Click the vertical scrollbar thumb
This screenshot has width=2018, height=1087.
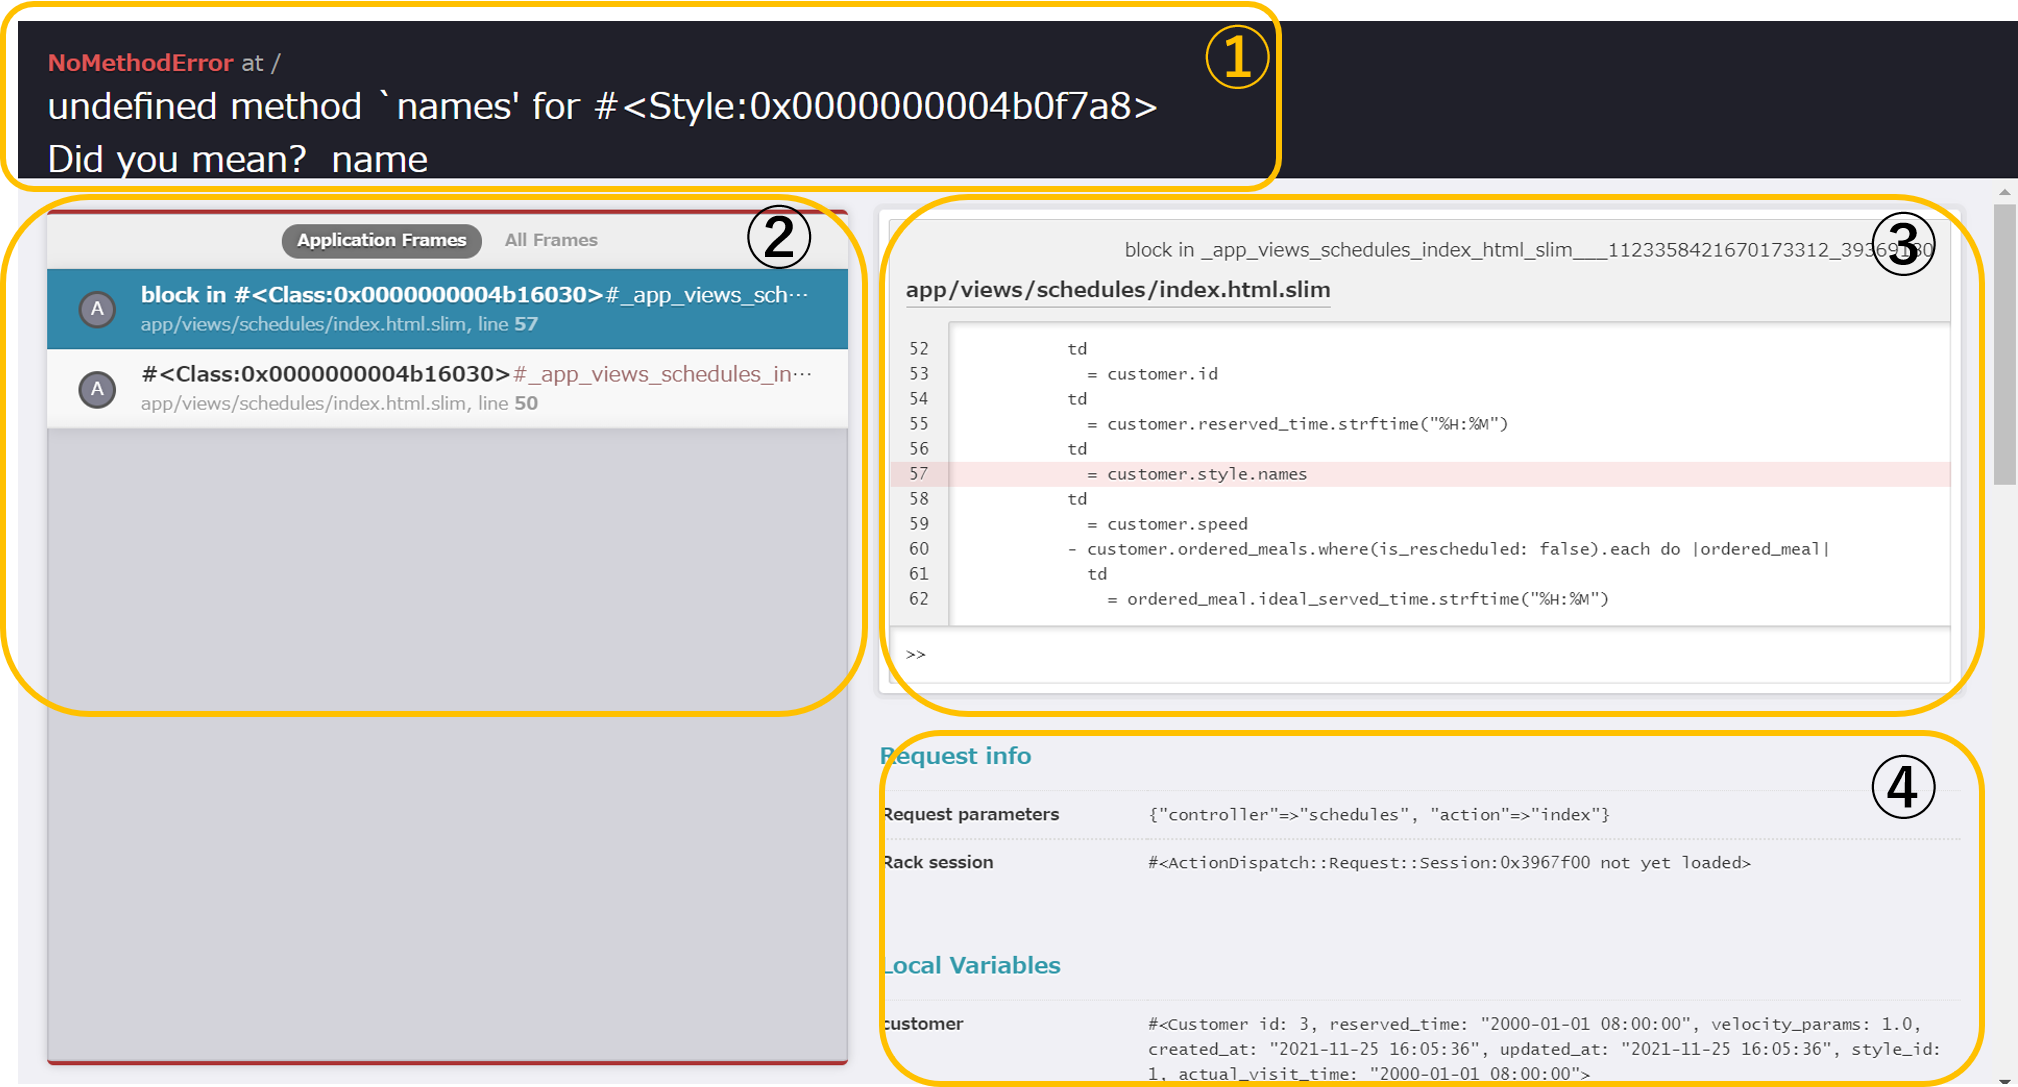(x=2004, y=345)
